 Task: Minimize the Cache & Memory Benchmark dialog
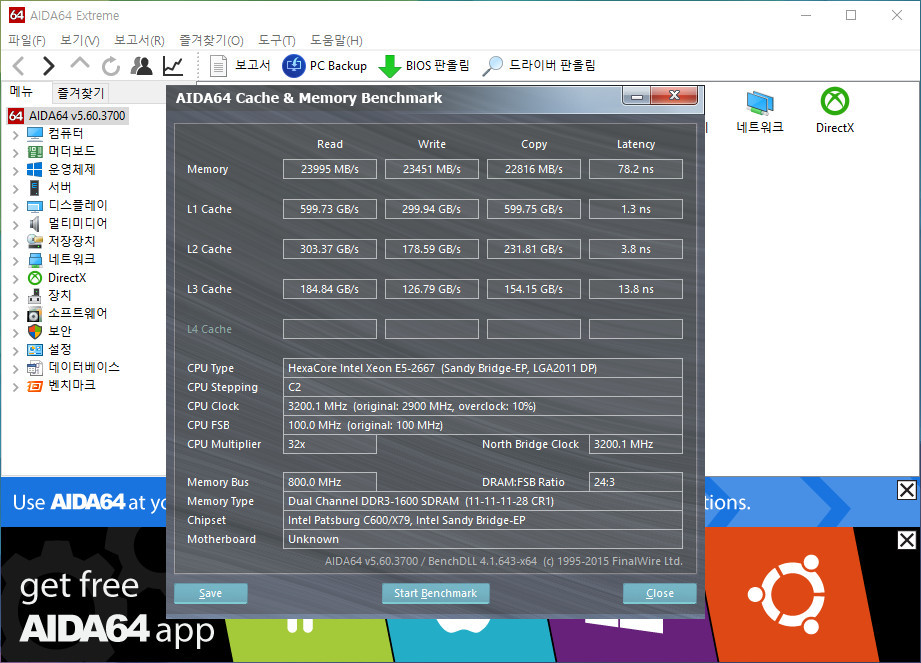coord(637,96)
